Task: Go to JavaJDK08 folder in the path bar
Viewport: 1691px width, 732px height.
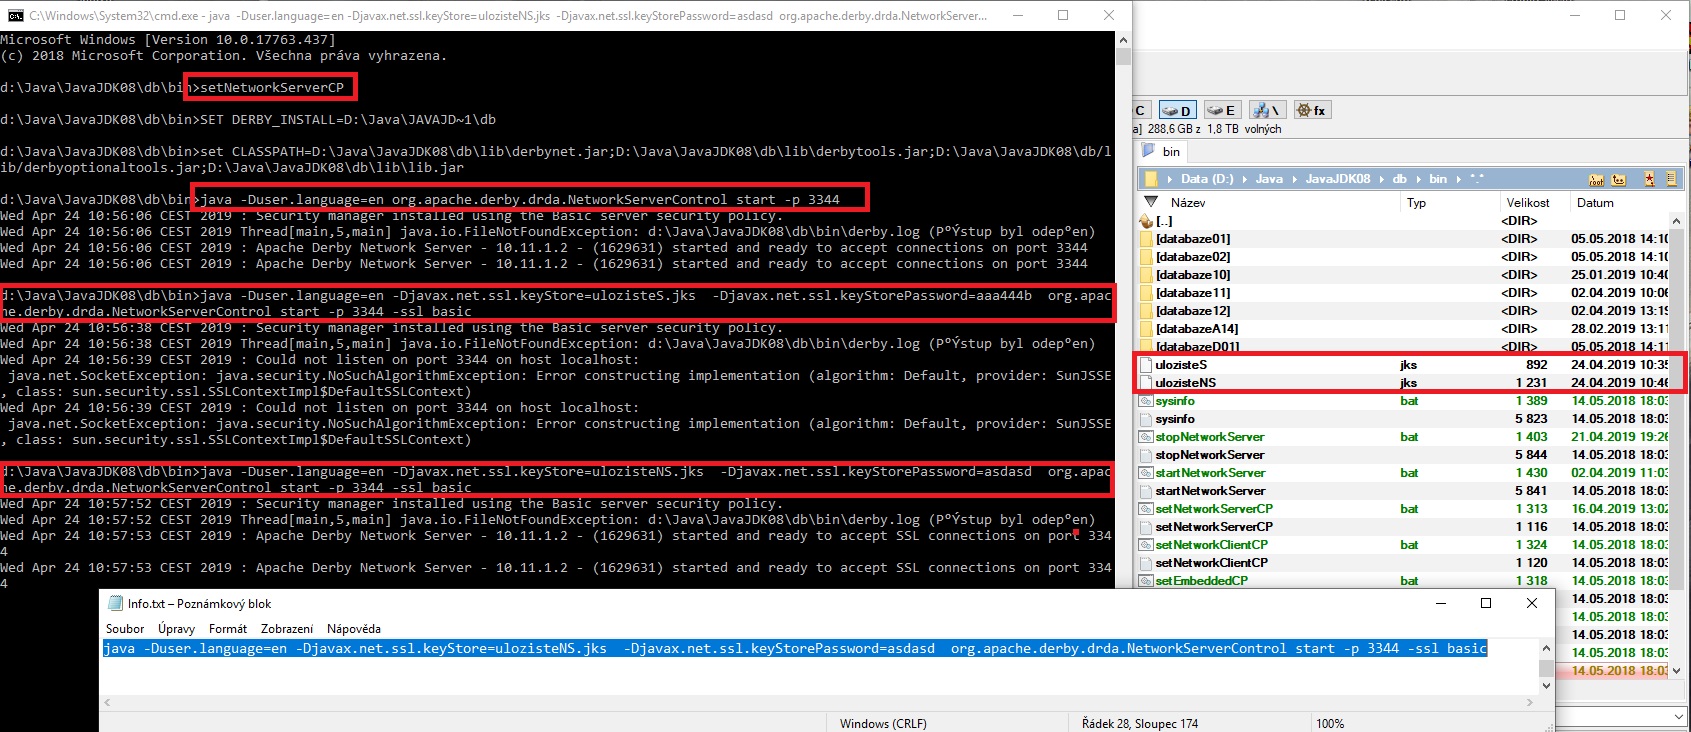Action: pos(1338,179)
